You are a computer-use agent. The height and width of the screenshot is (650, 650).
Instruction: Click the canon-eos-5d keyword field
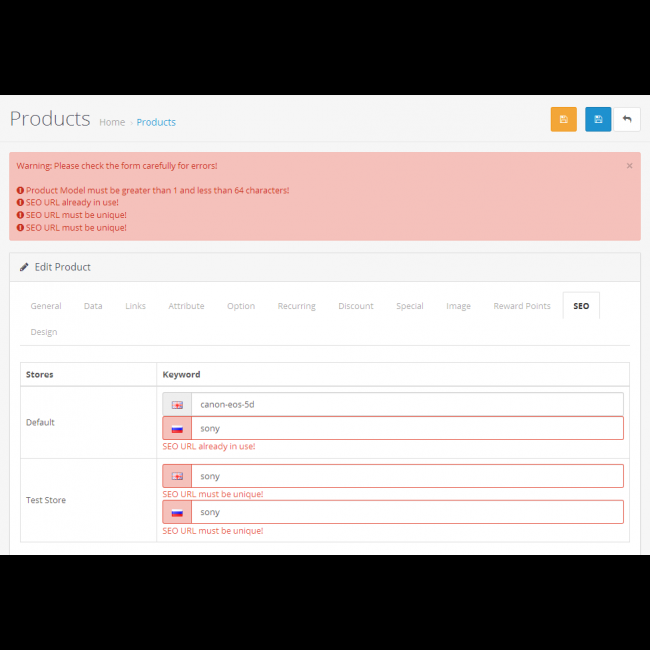tap(406, 405)
